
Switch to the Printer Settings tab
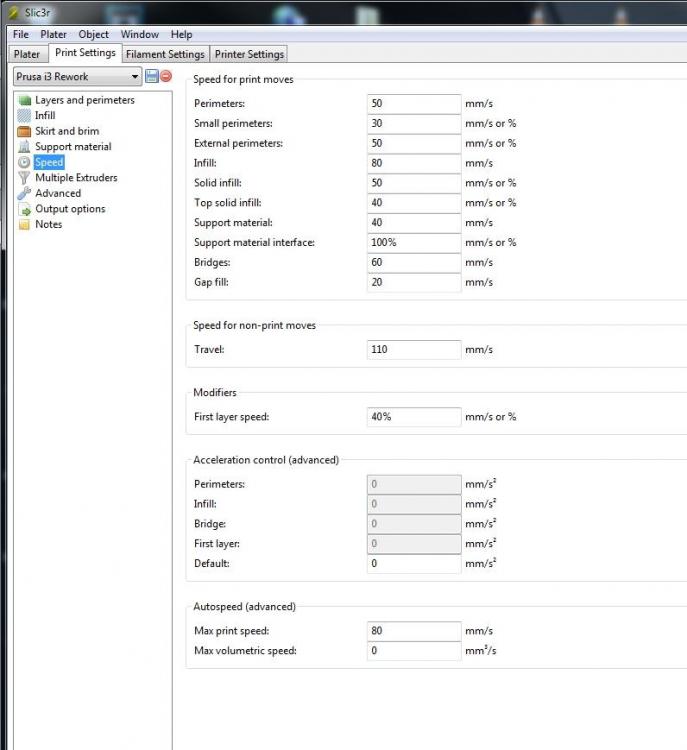[249, 54]
